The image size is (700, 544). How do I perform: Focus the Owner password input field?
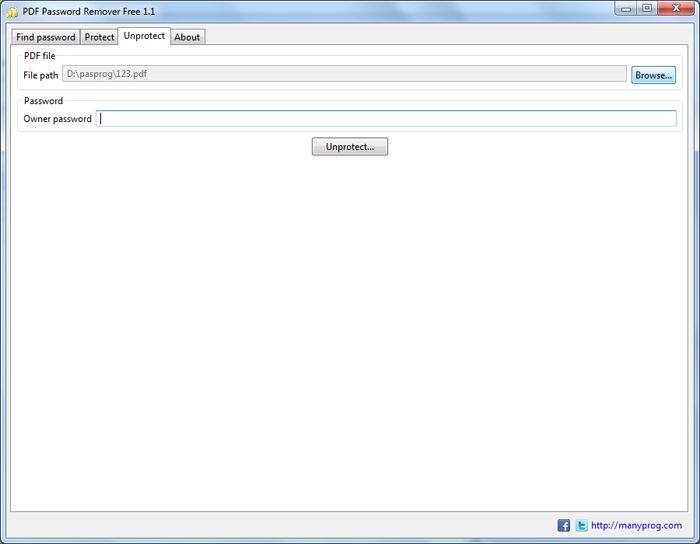(x=386, y=118)
